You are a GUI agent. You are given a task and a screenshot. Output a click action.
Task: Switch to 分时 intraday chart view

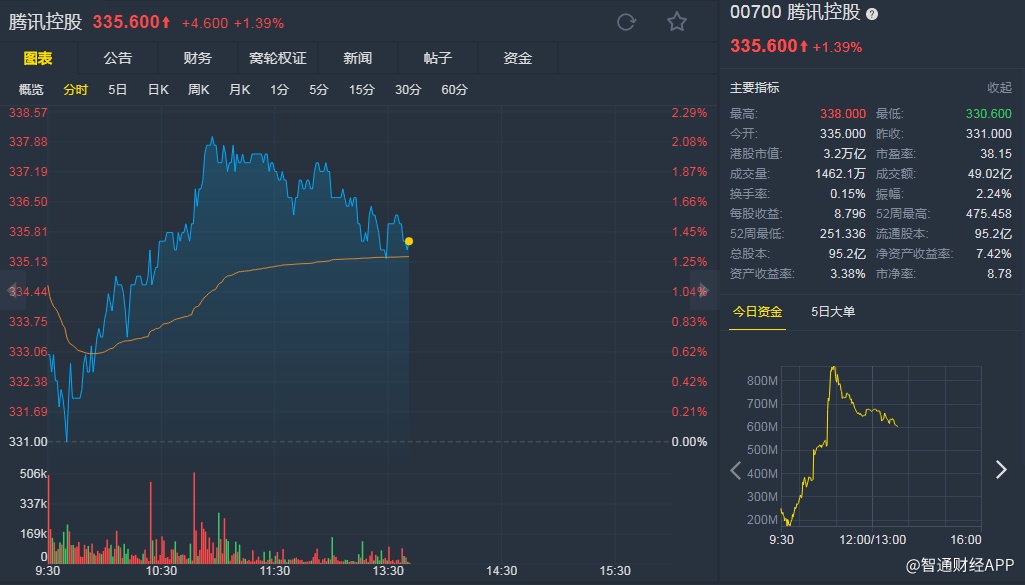point(76,90)
